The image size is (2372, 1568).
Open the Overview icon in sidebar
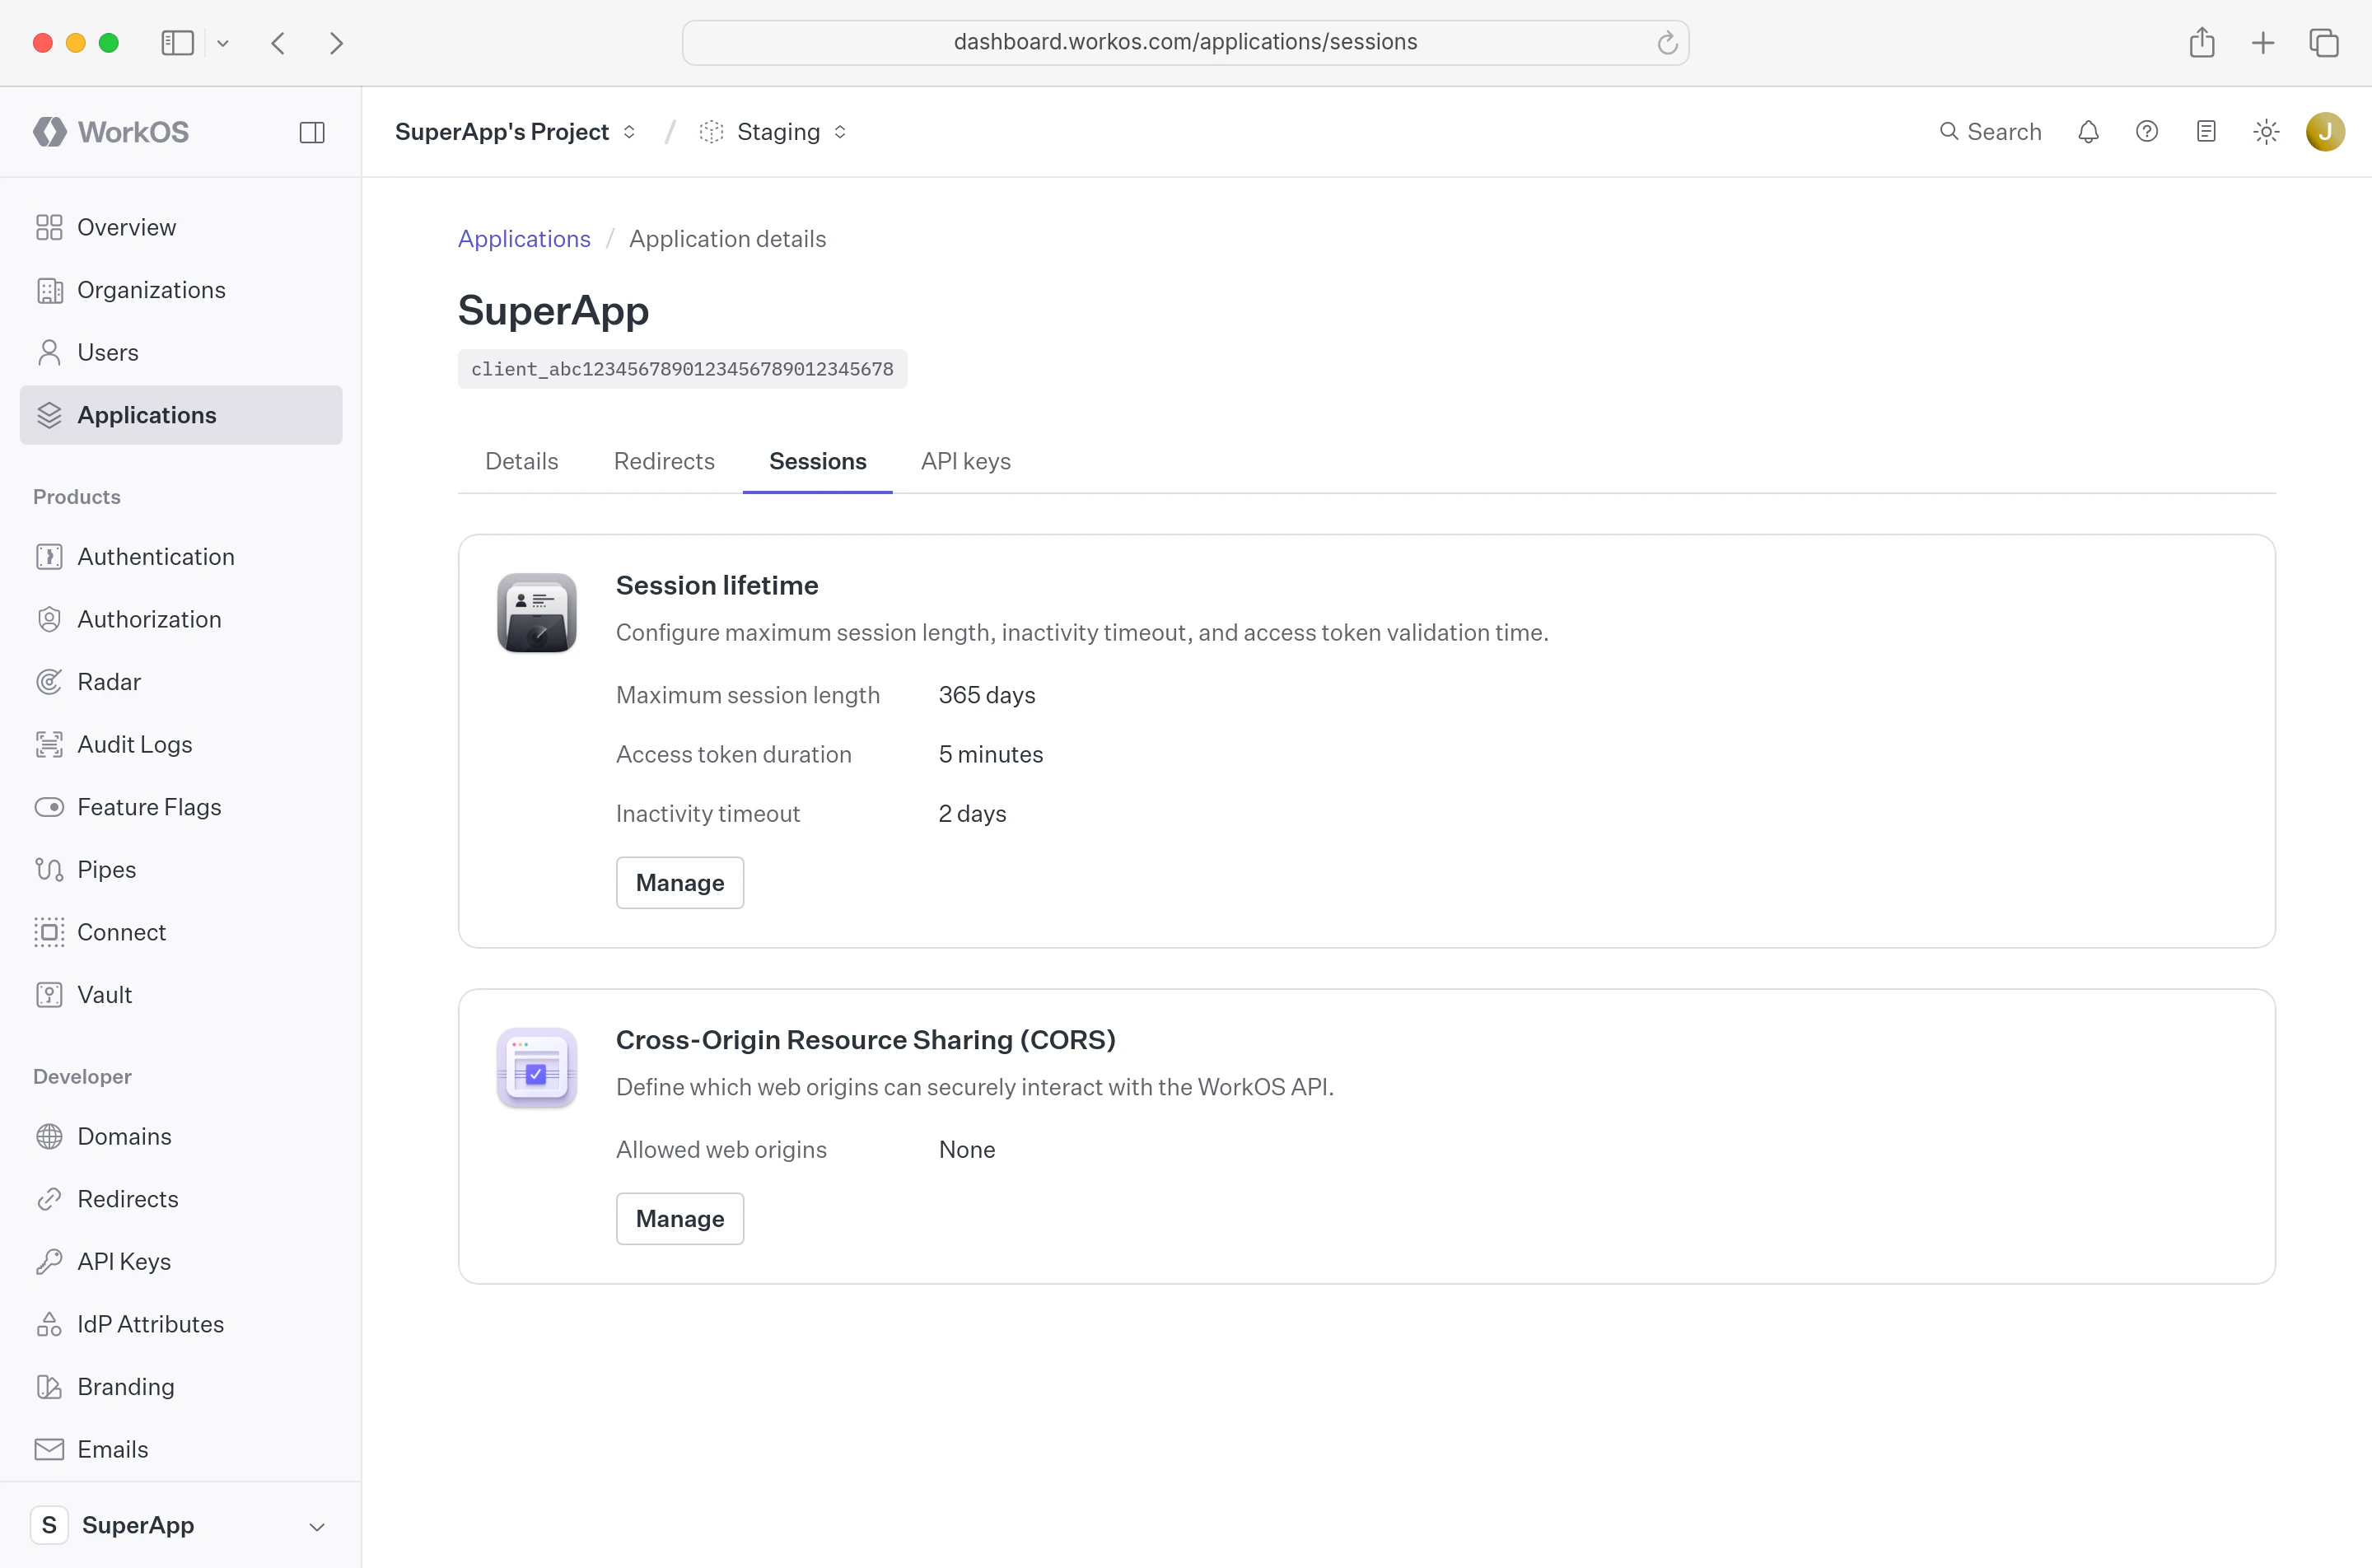pyautogui.click(x=49, y=227)
